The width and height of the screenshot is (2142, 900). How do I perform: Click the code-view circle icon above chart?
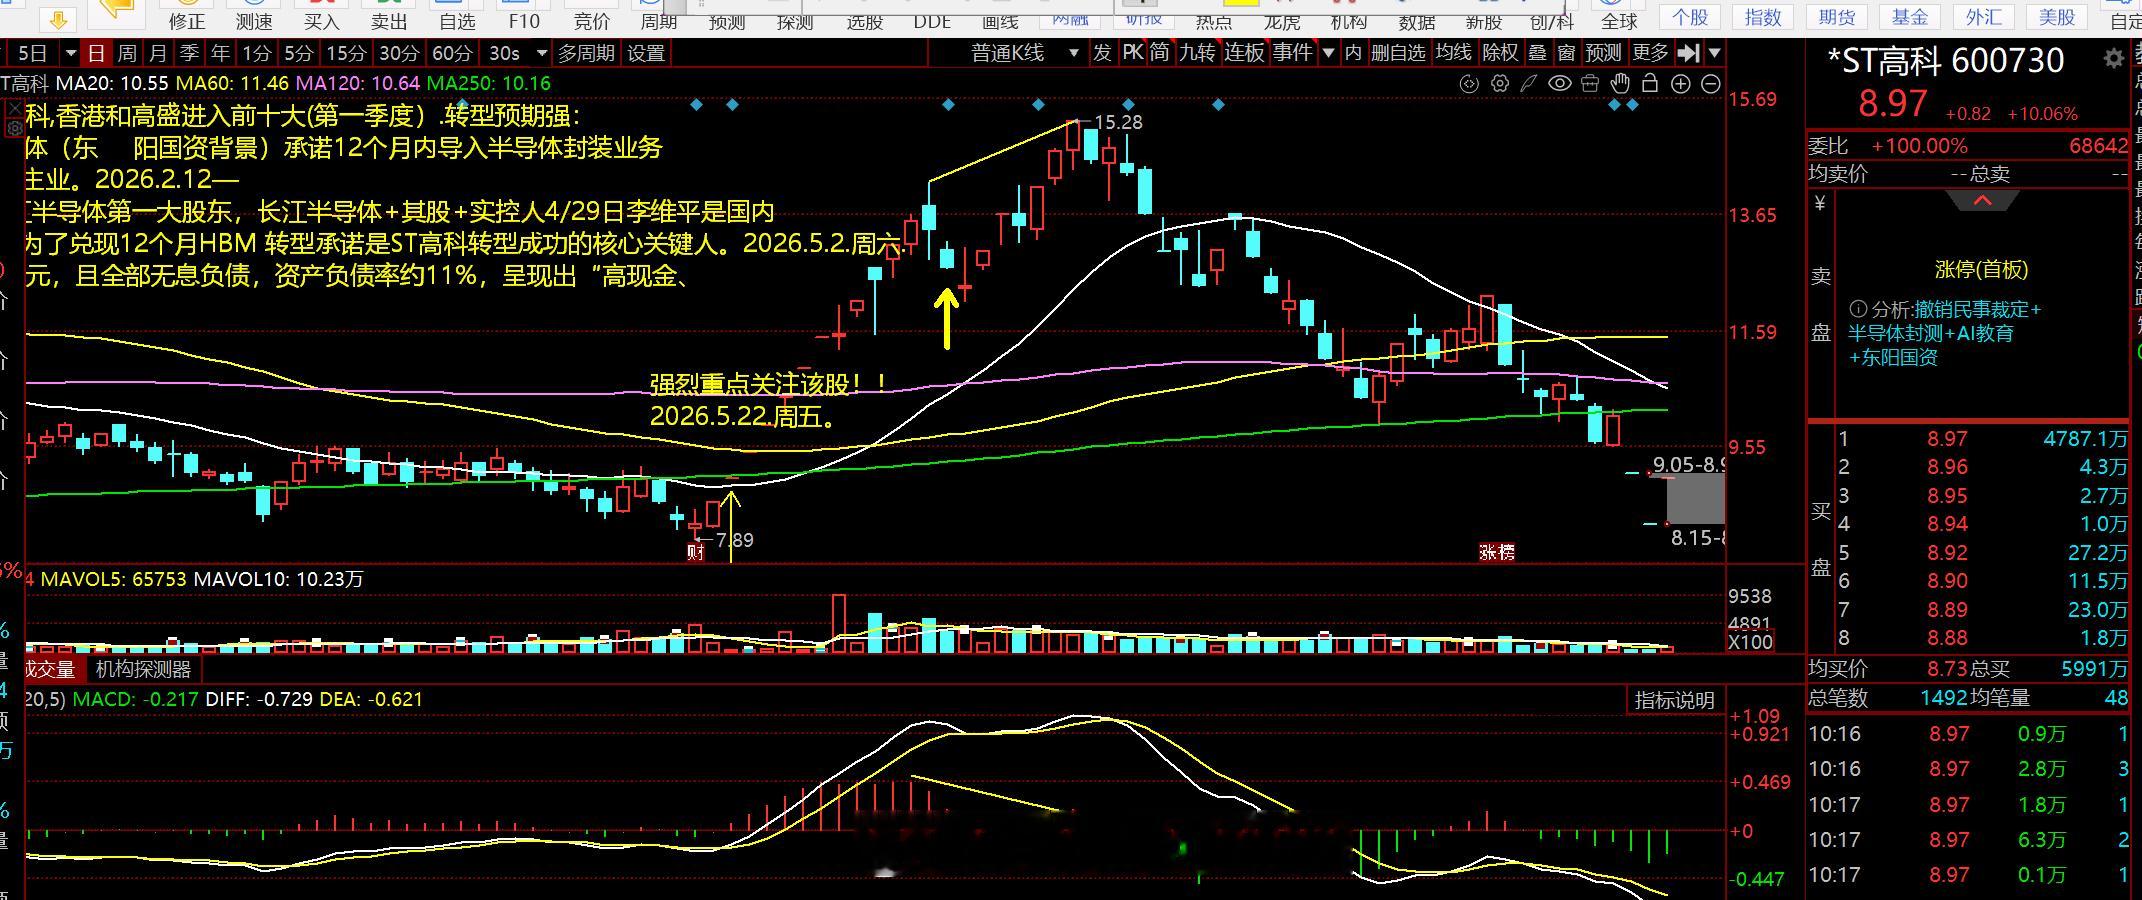tap(1469, 84)
